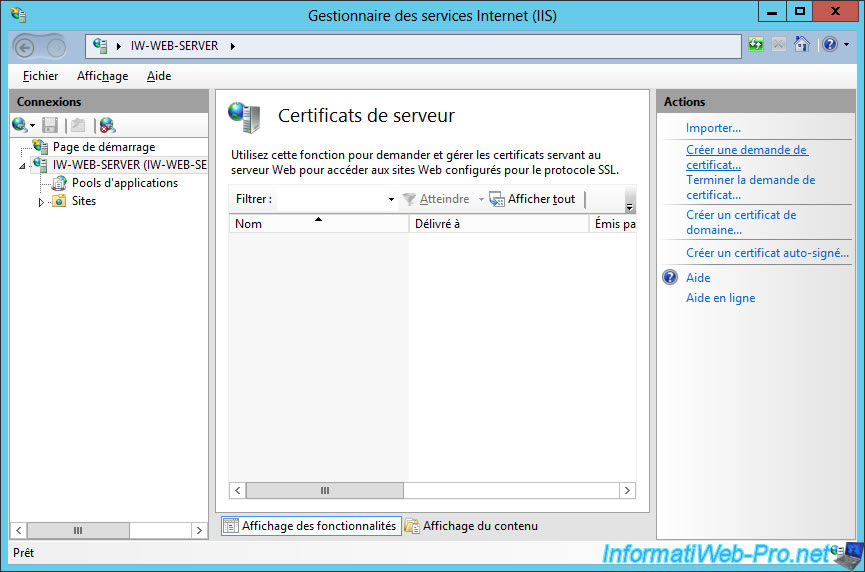Screen dimensions: 865x572
Task: Sort by the Émis par column header
Action: pos(613,223)
